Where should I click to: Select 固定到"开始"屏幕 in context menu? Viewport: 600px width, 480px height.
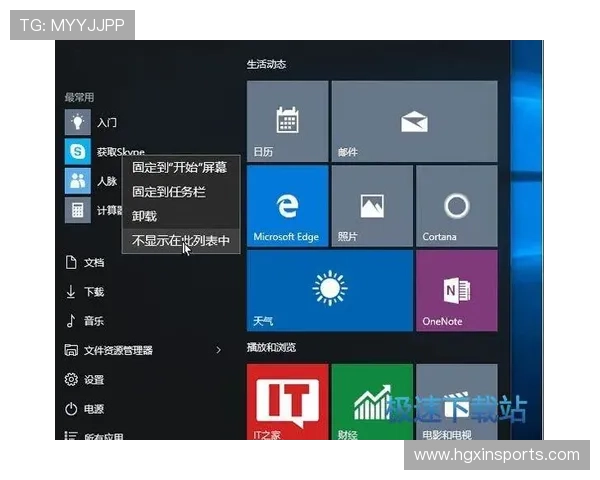click(x=180, y=167)
